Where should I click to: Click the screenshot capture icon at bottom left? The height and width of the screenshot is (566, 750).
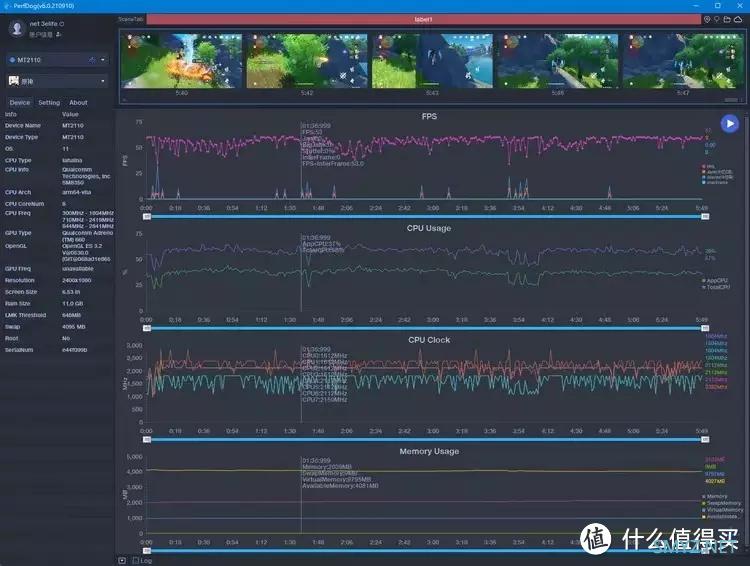click(x=122, y=560)
